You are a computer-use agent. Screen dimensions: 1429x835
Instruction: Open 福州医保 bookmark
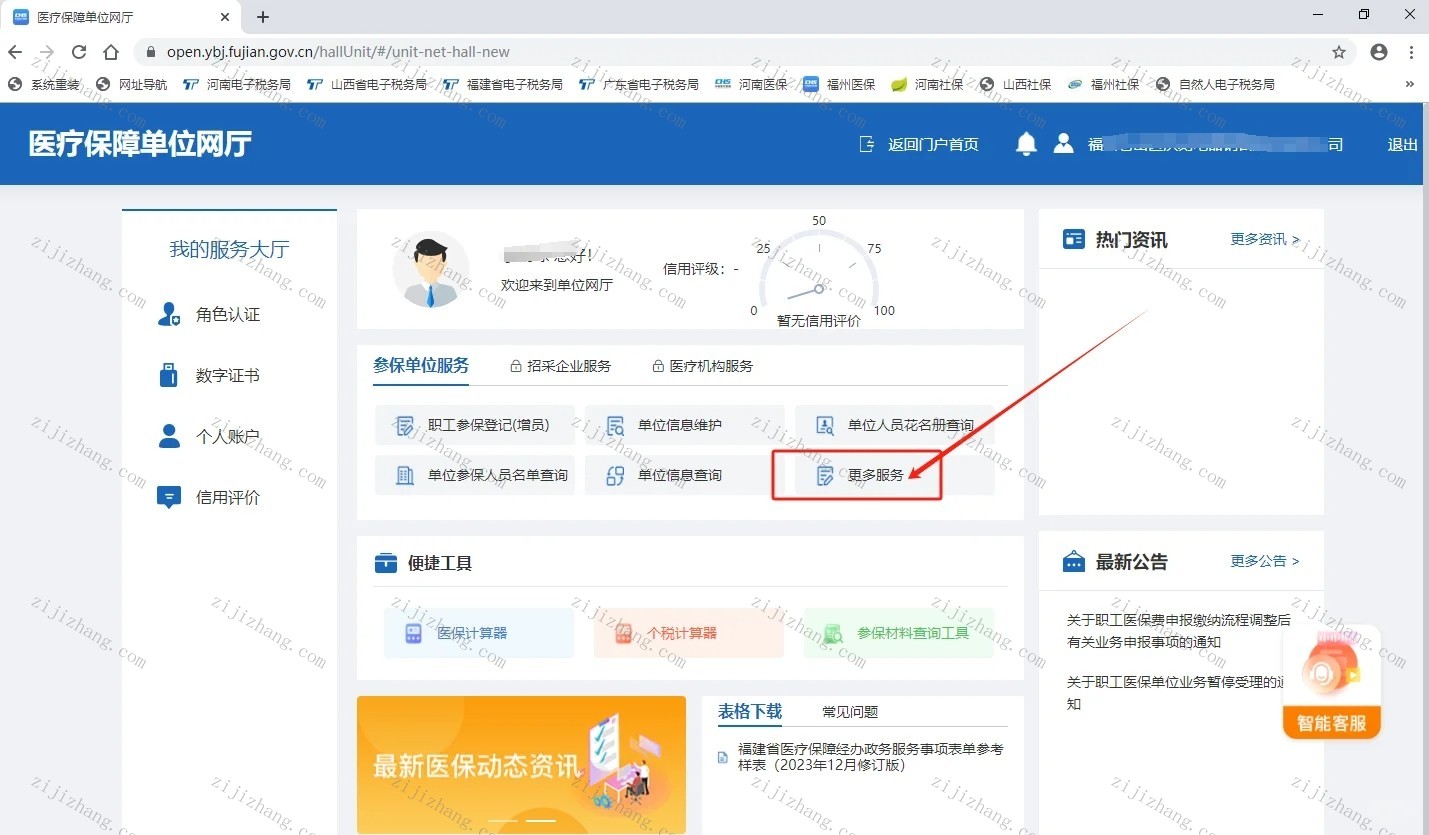(840, 85)
